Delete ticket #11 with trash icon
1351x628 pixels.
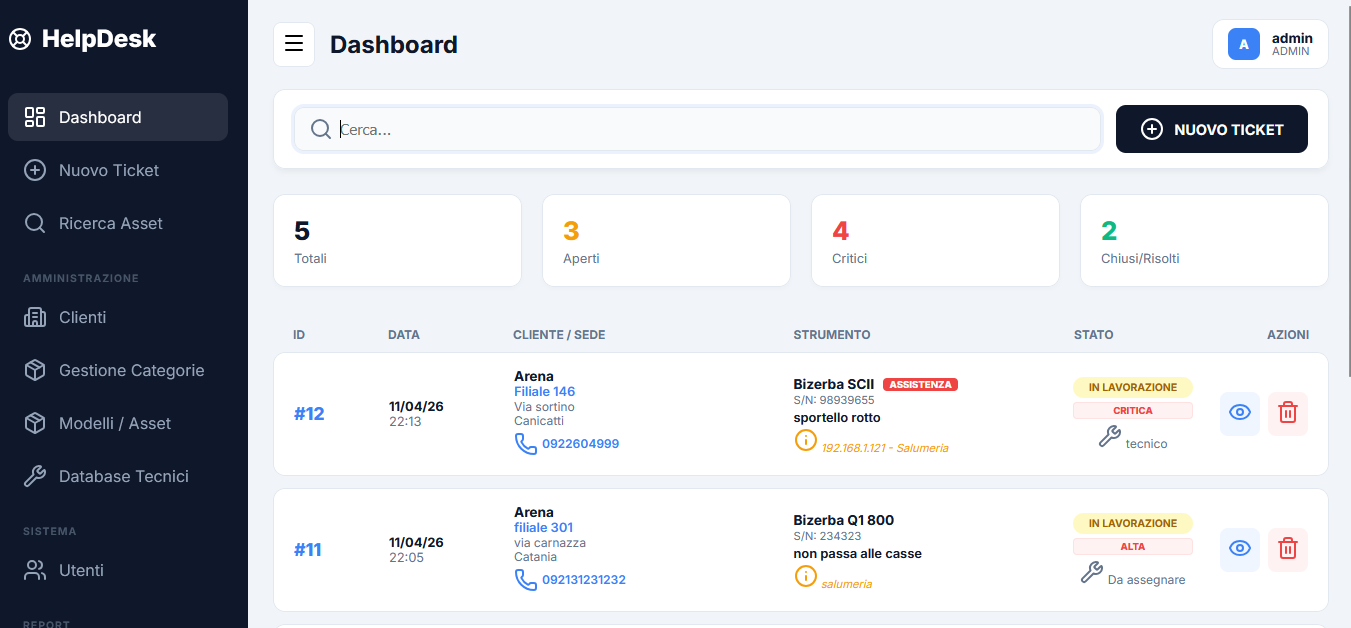coord(1287,549)
